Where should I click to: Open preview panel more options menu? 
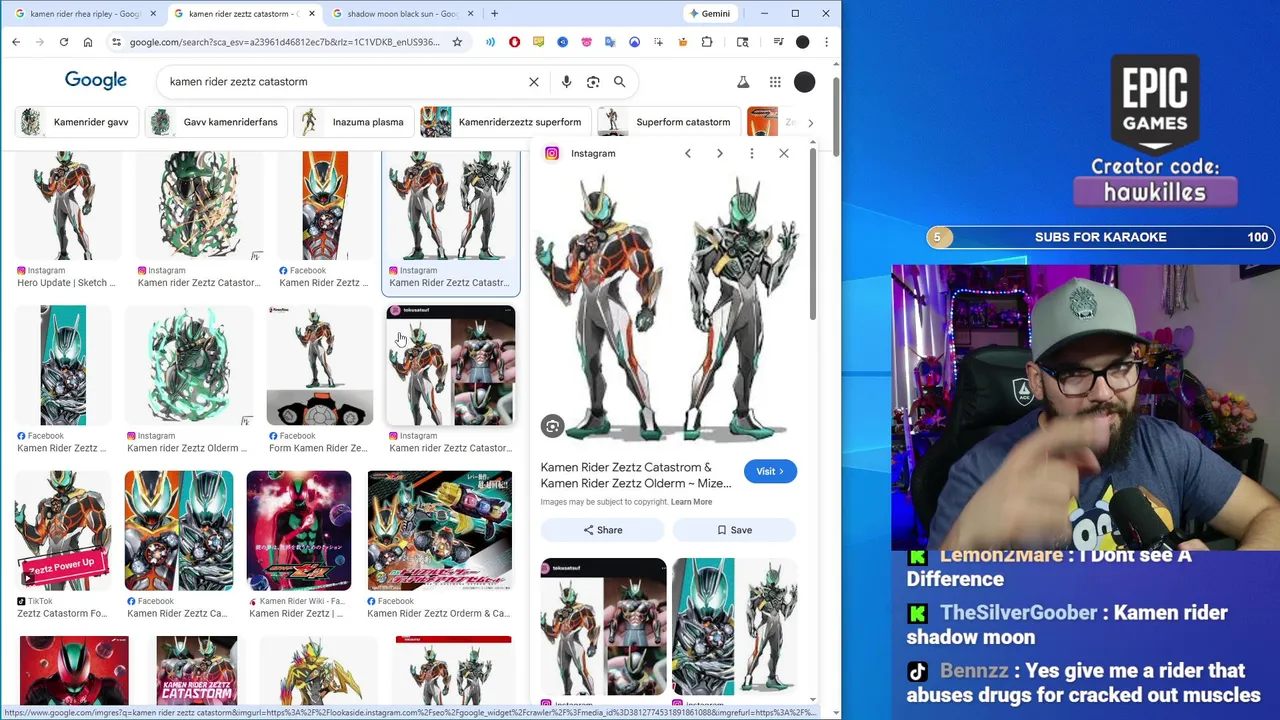[752, 153]
